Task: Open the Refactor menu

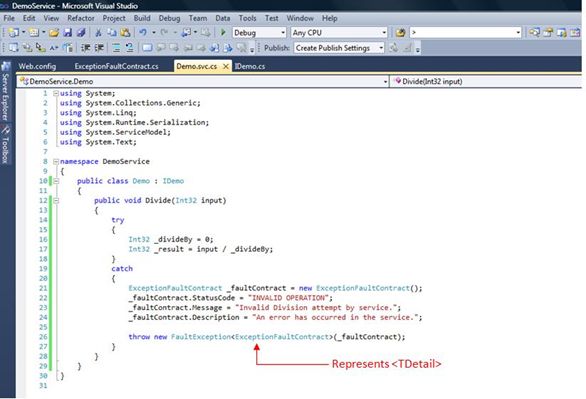Action: coord(81,18)
